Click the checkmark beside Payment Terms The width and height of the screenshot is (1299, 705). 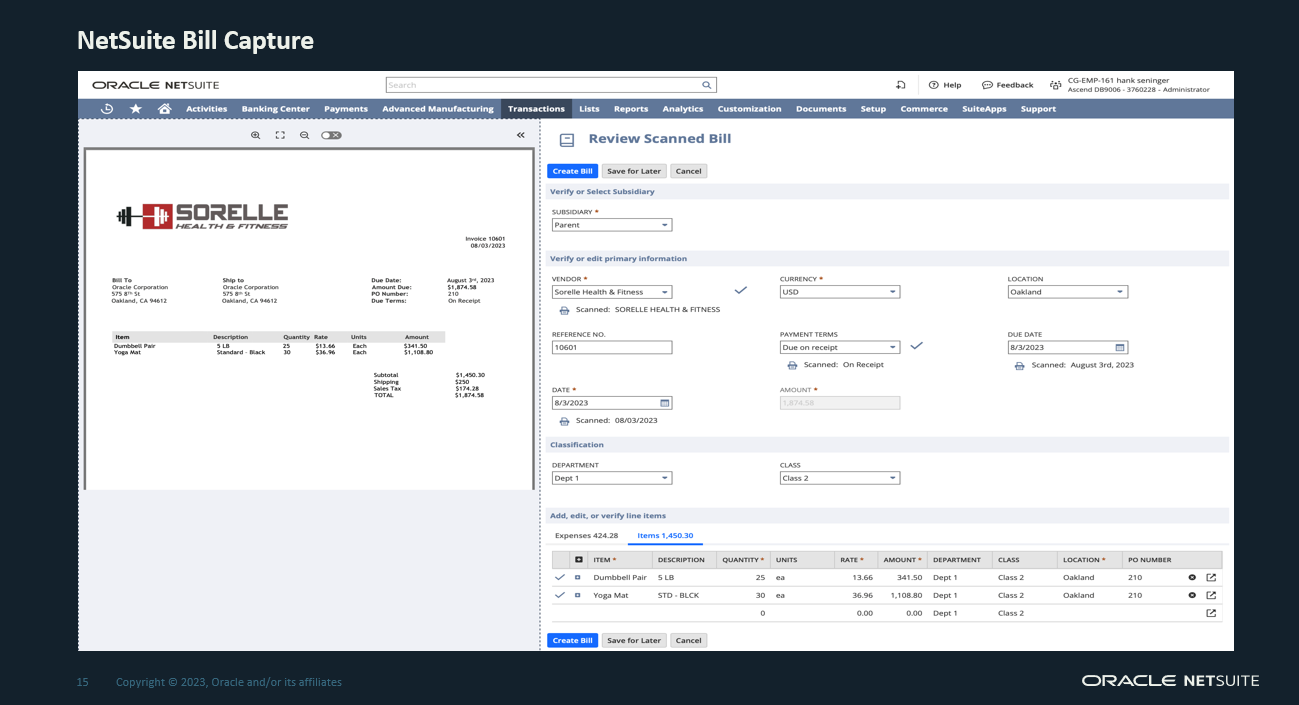(x=917, y=345)
